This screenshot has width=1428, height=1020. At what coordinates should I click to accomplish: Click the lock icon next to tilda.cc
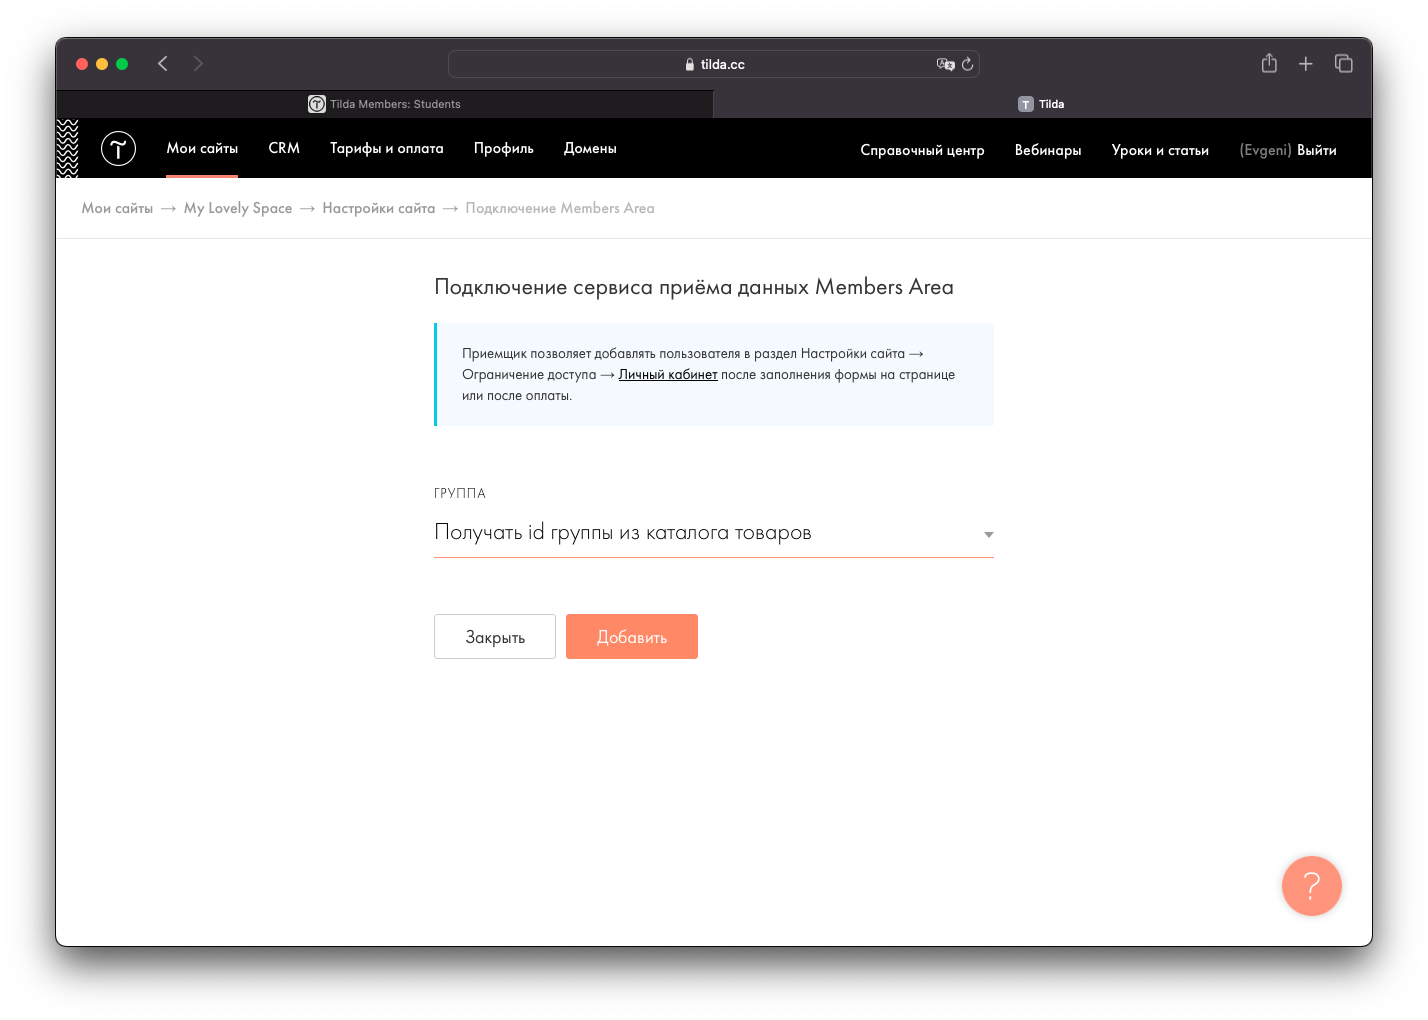tap(690, 64)
